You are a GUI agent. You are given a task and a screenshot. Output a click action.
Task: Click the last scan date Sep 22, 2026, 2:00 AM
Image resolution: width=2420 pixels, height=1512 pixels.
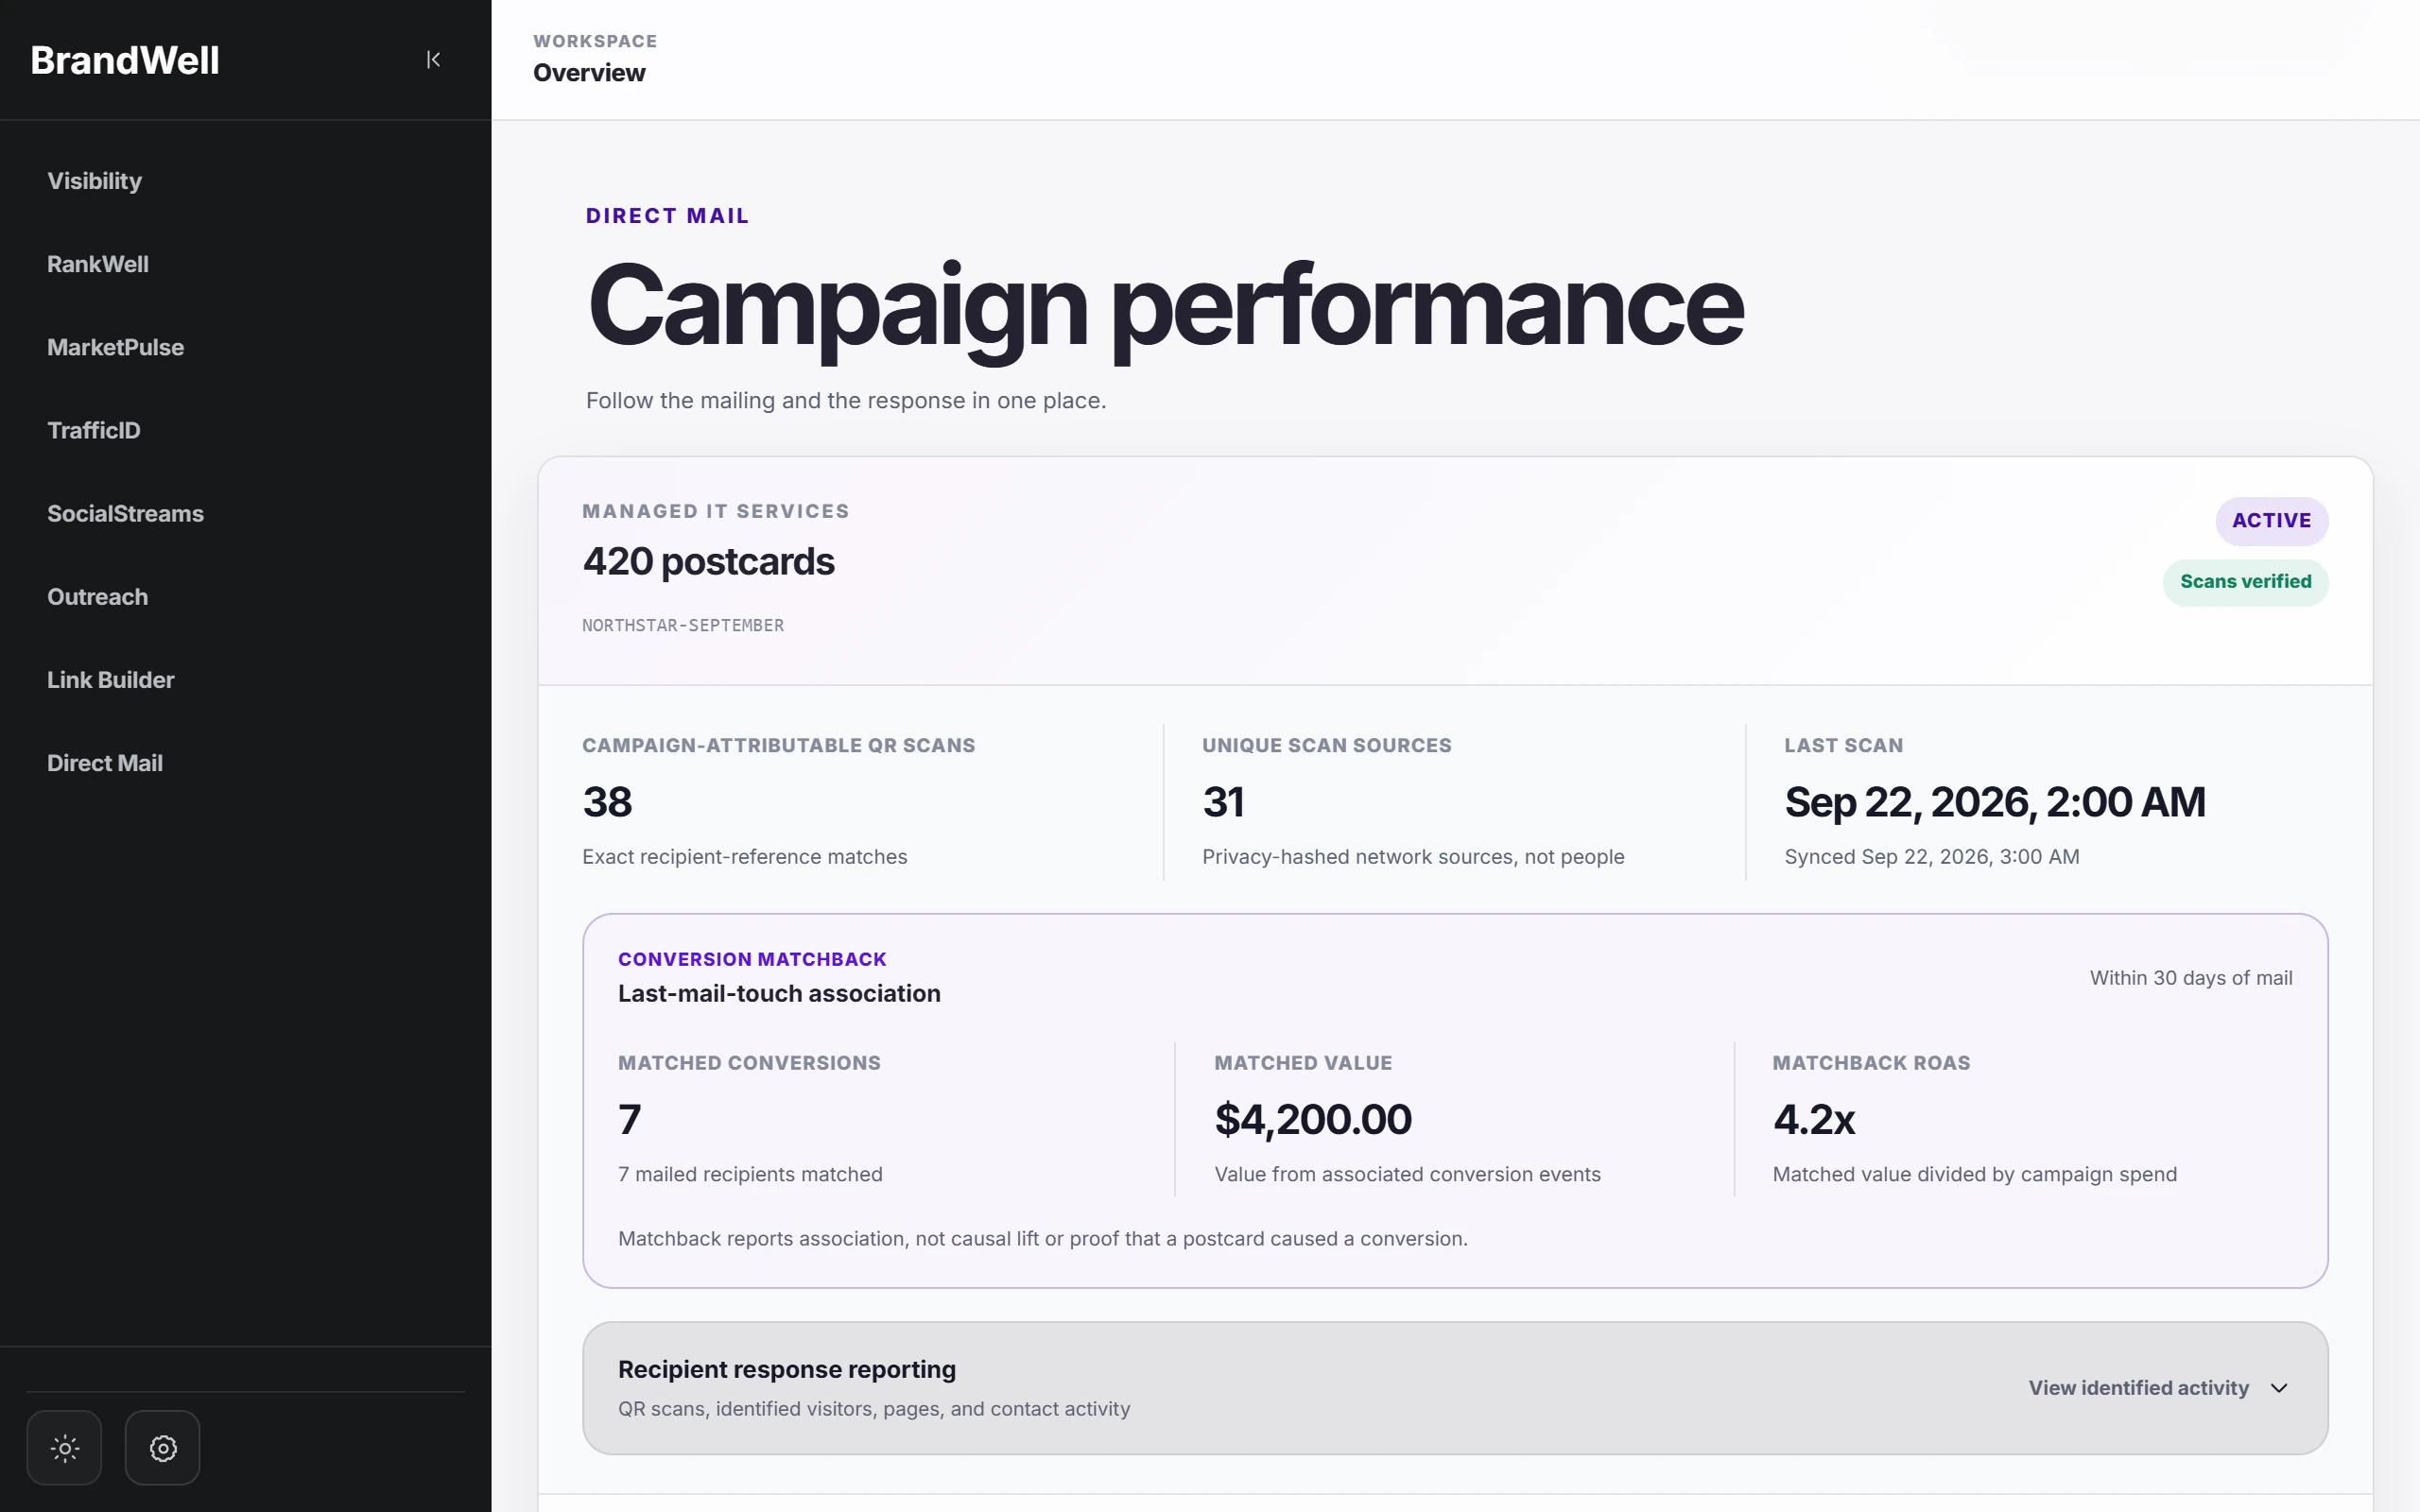coord(1994,801)
